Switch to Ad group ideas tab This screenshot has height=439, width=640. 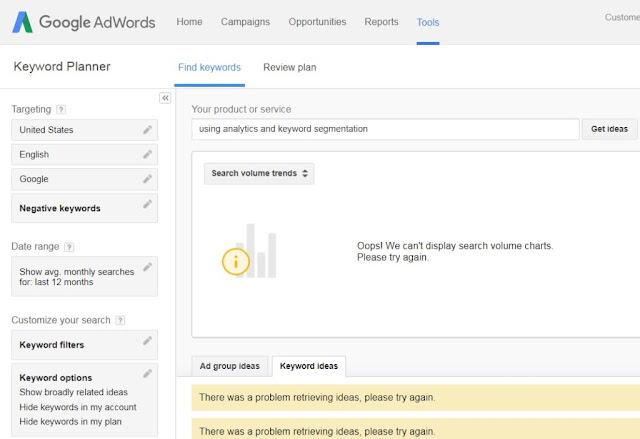pyautogui.click(x=229, y=366)
